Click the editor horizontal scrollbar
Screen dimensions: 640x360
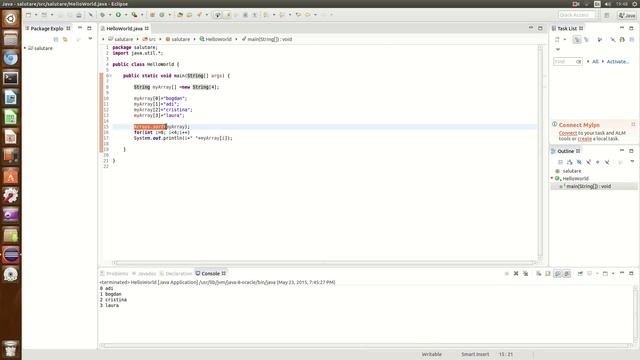tap(324, 262)
